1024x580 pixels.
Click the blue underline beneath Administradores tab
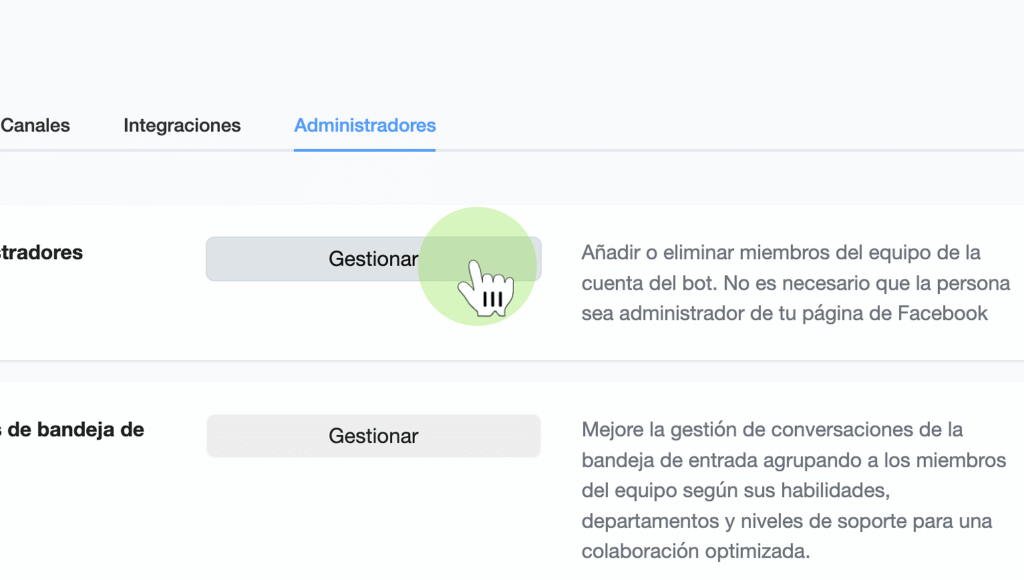(x=364, y=150)
